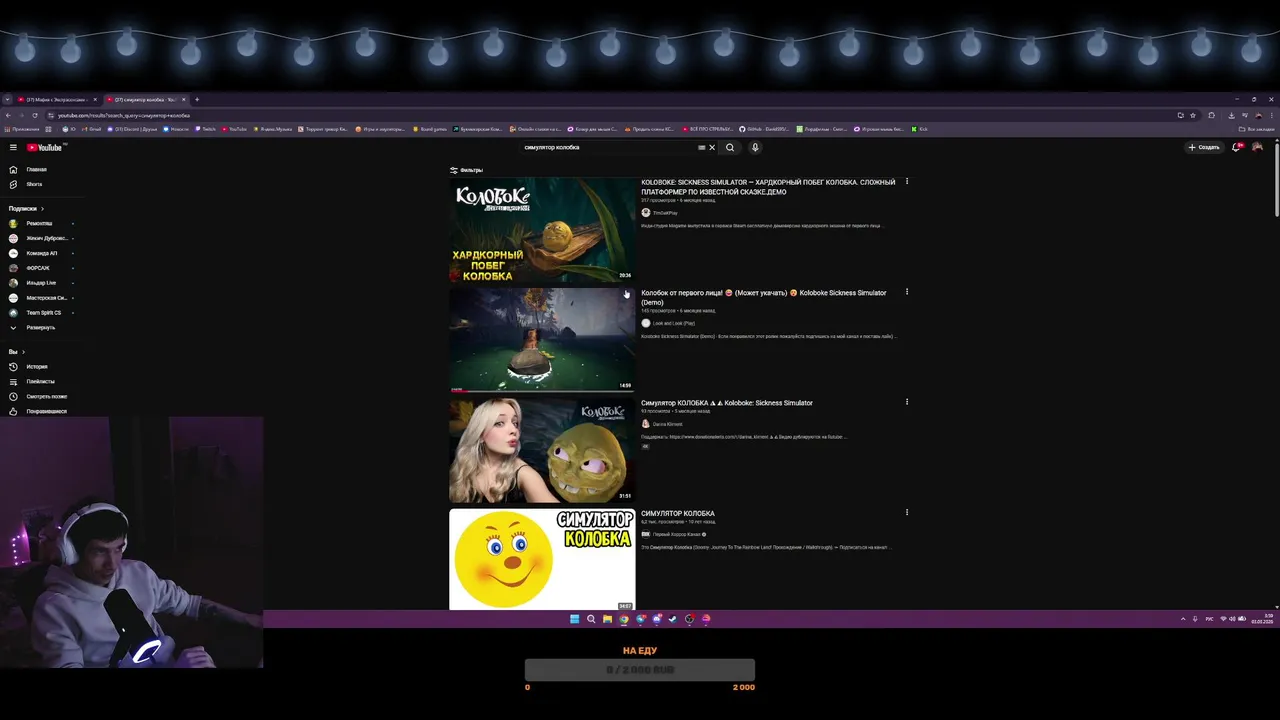Open the Все закладки folder
Image resolution: width=1280 pixels, height=720 pixels.
point(1257,129)
